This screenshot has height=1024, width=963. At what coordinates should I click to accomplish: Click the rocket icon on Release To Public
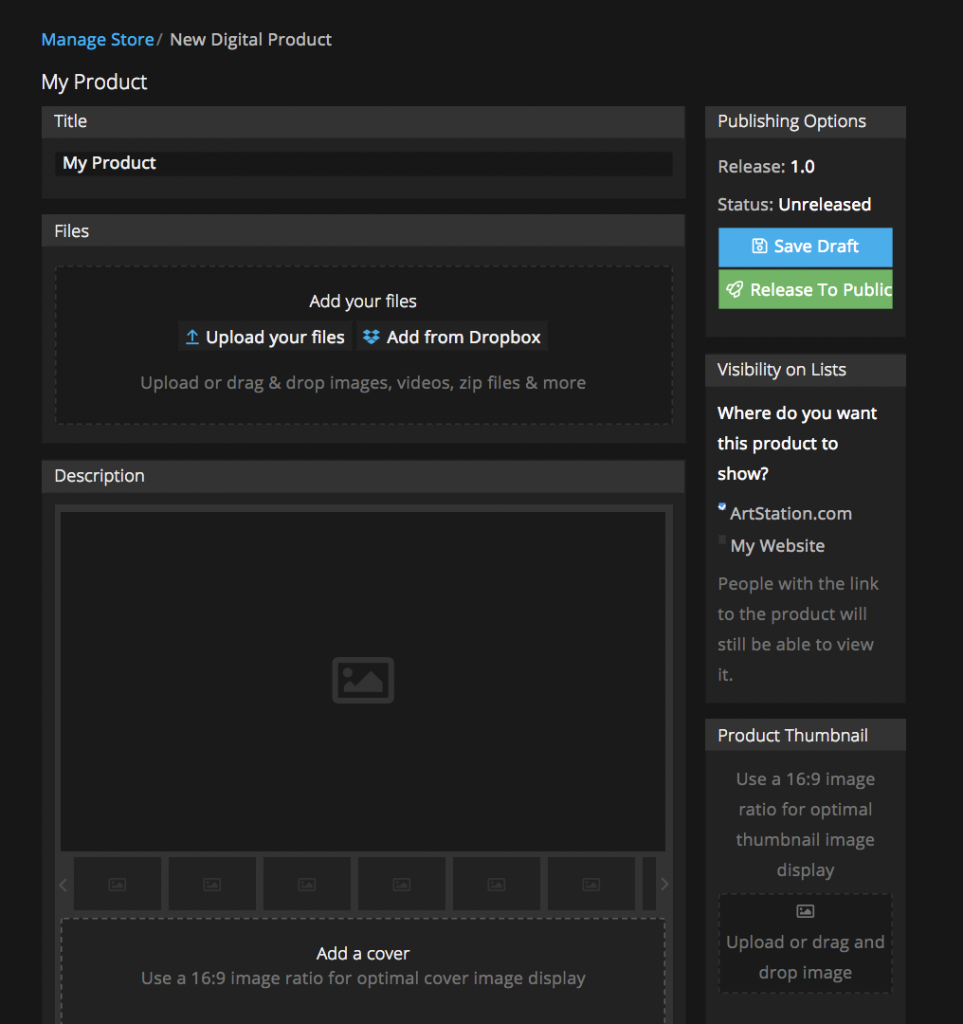[x=735, y=289]
